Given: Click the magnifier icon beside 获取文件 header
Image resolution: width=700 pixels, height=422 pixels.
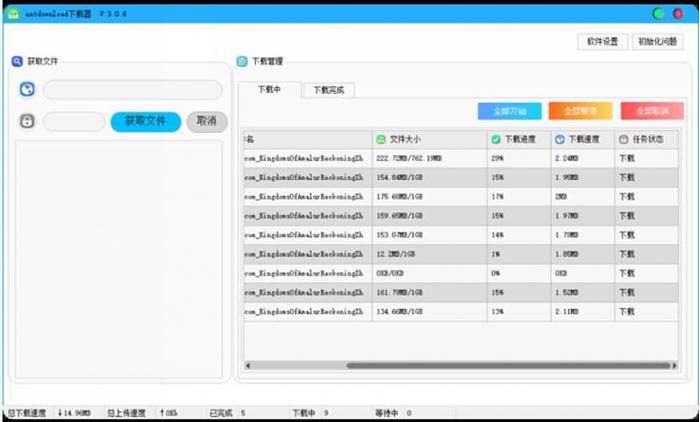Looking at the screenshot, I should (17, 61).
